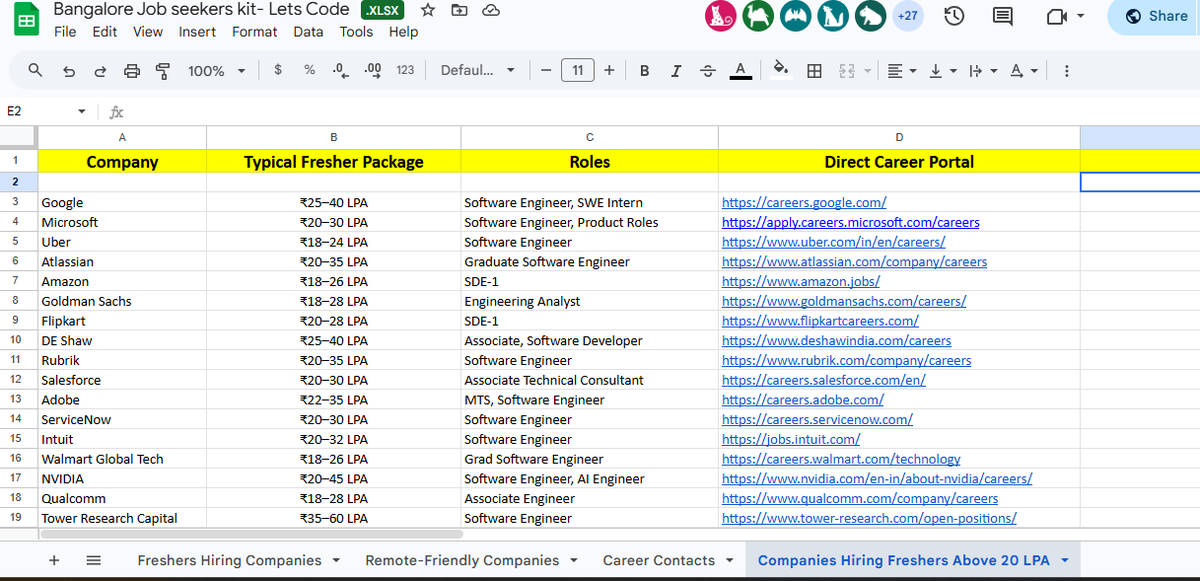
Task: Decrease the font size
Action: coord(545,70)
